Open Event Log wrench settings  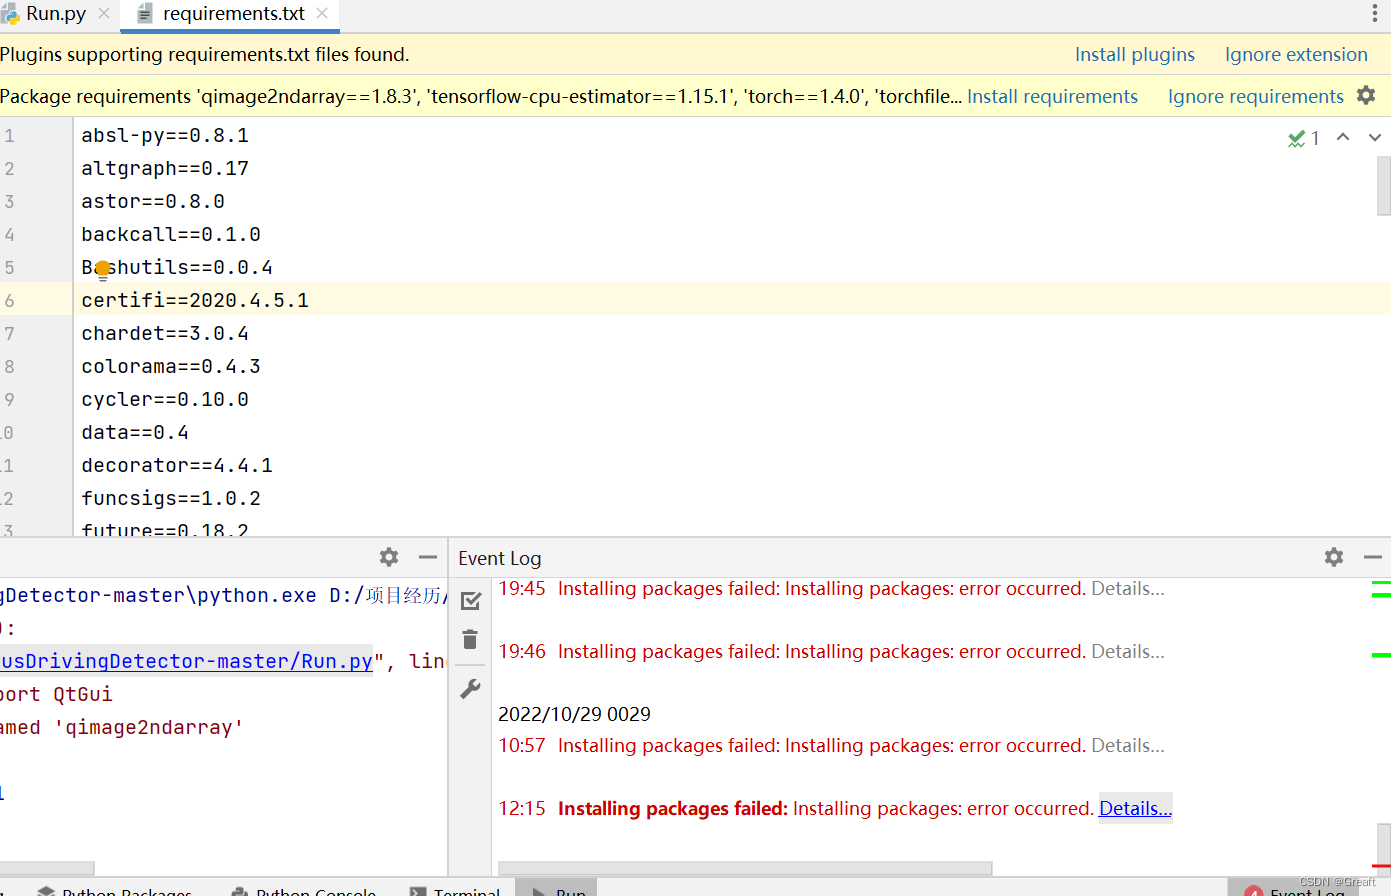coord(470,689)
